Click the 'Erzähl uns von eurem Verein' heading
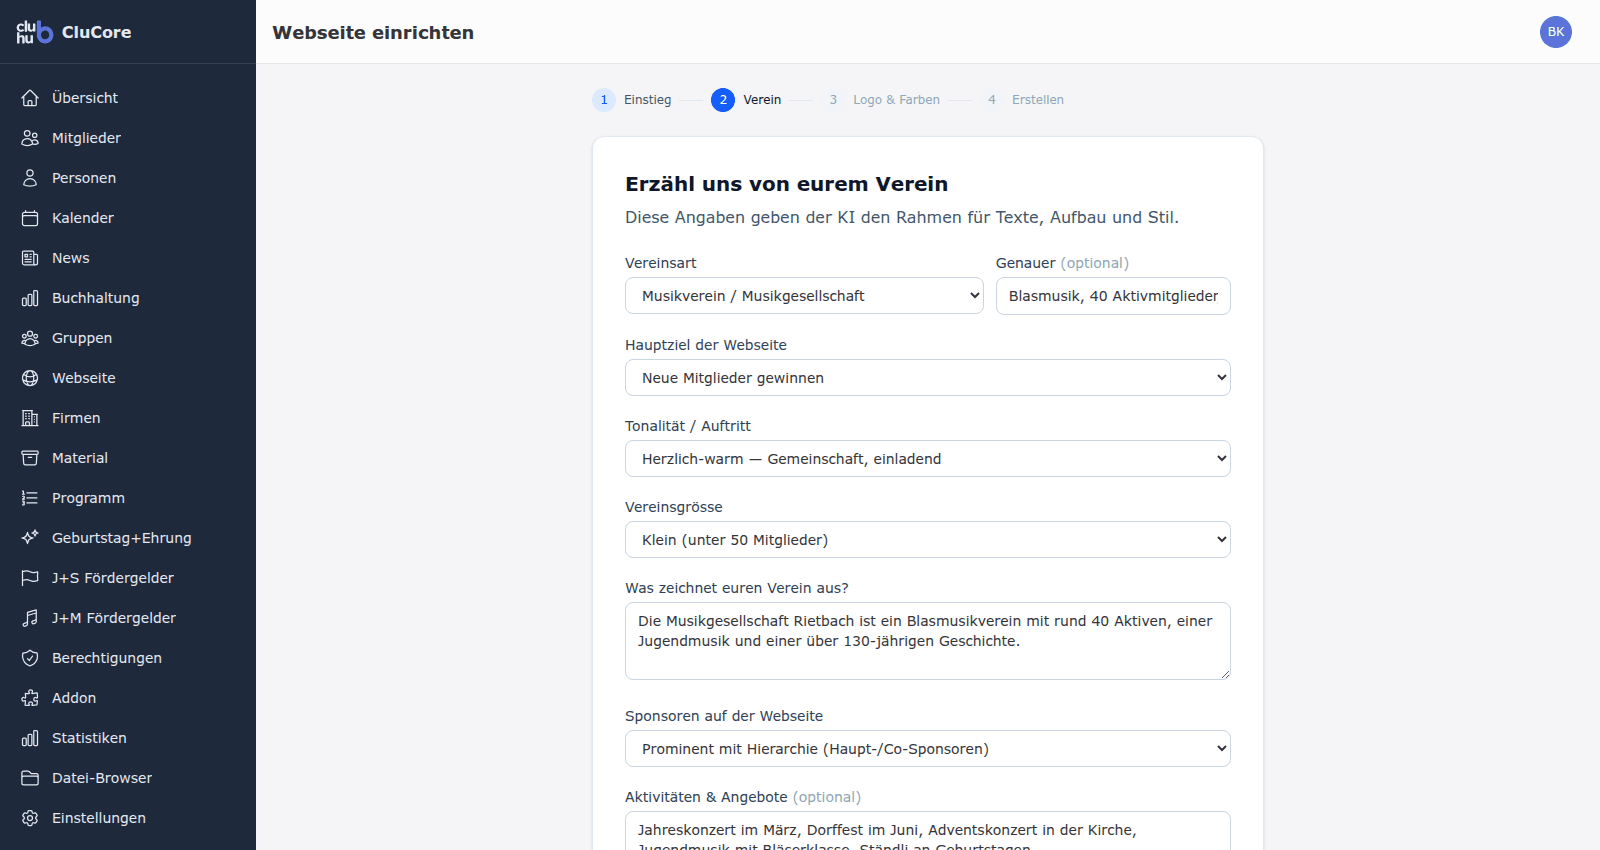The image size is (1600, 850). [786, 184]
